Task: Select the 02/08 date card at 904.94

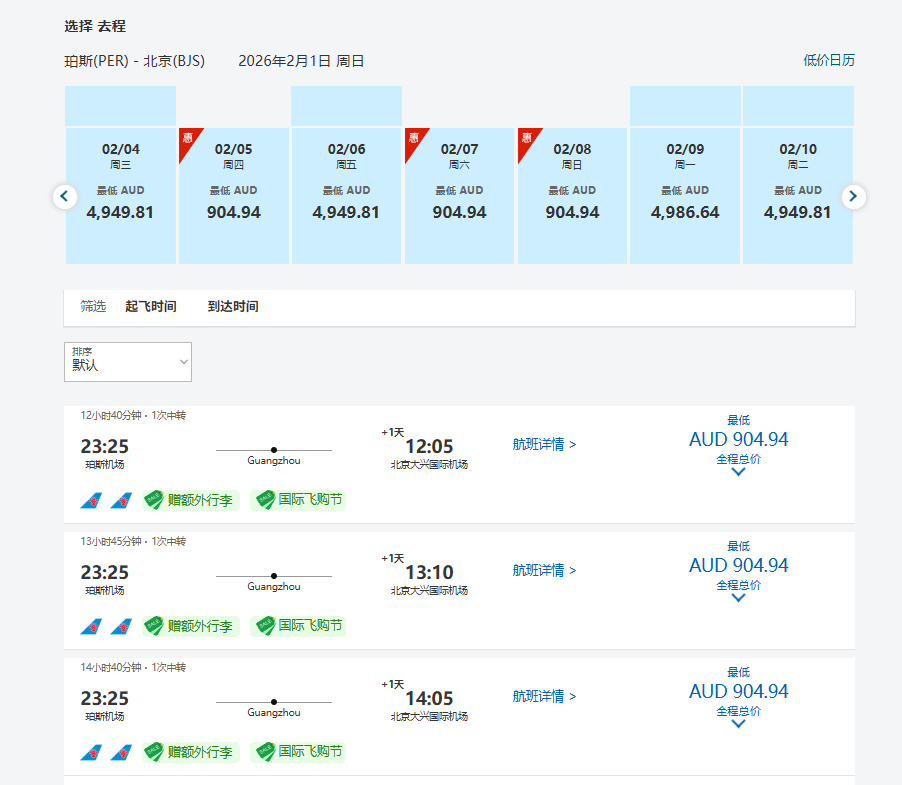Action: pos(572,196)
